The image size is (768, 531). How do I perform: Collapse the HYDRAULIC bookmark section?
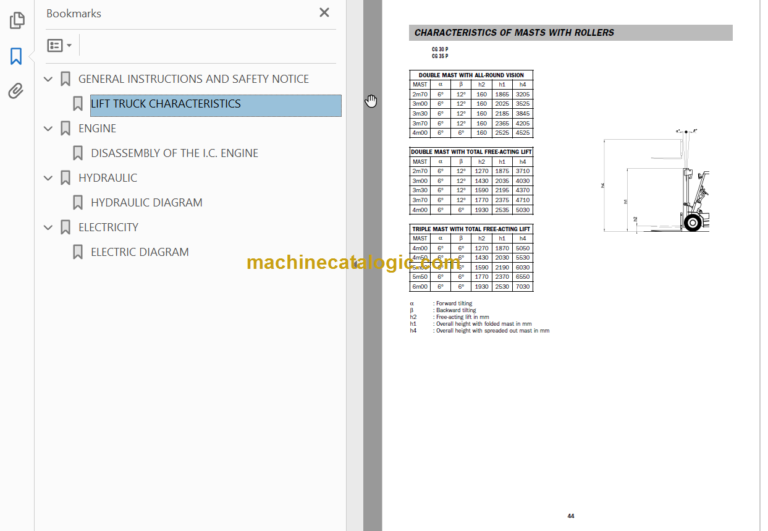pos(48,178)
